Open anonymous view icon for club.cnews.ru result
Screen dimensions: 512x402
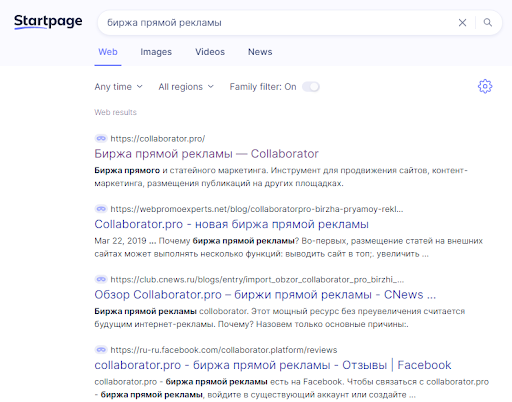click(101, 279)
